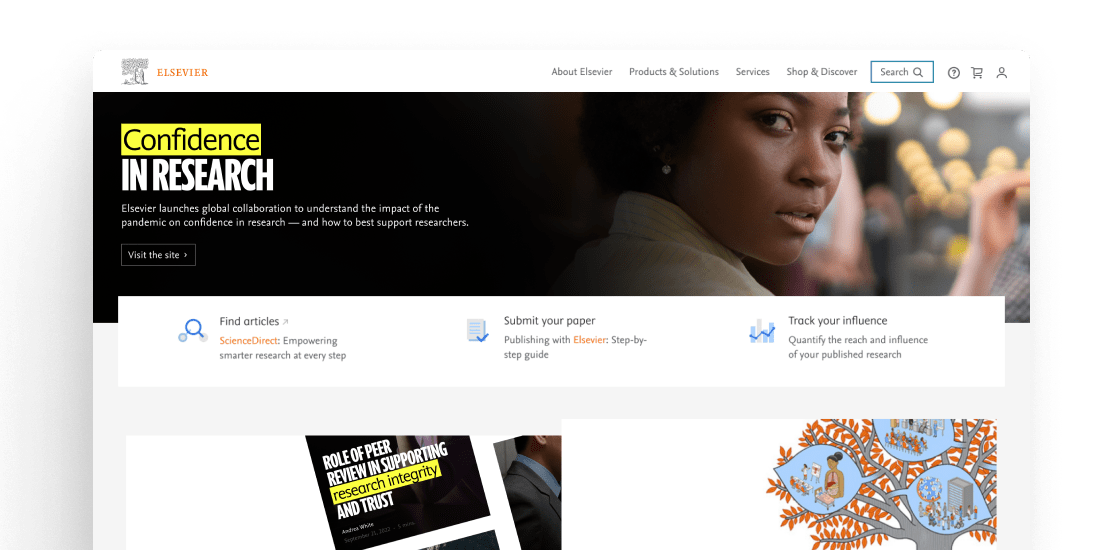Open the Track your influence heading
This screenshot has width=1108, height=550.
click(837, 321)
